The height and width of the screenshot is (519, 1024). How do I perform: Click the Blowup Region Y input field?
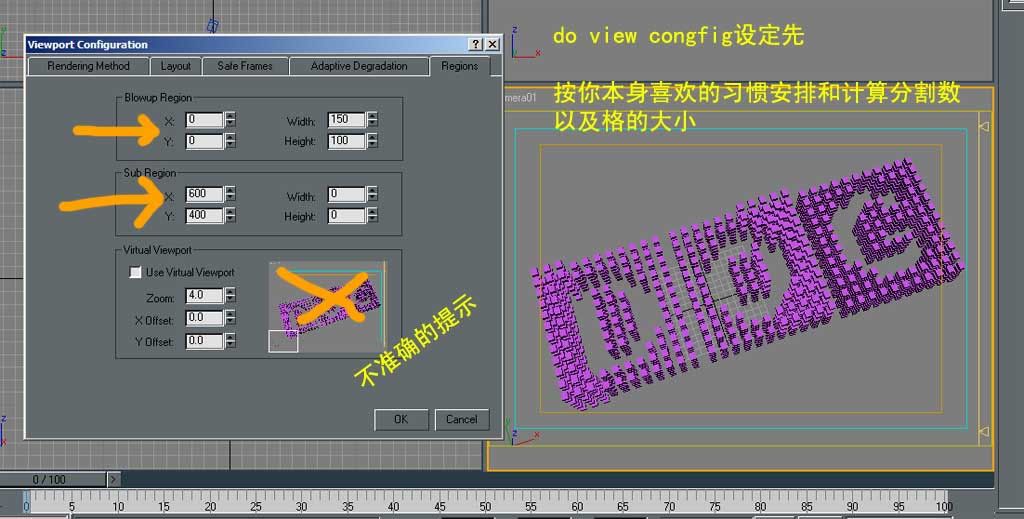(204, 141)
